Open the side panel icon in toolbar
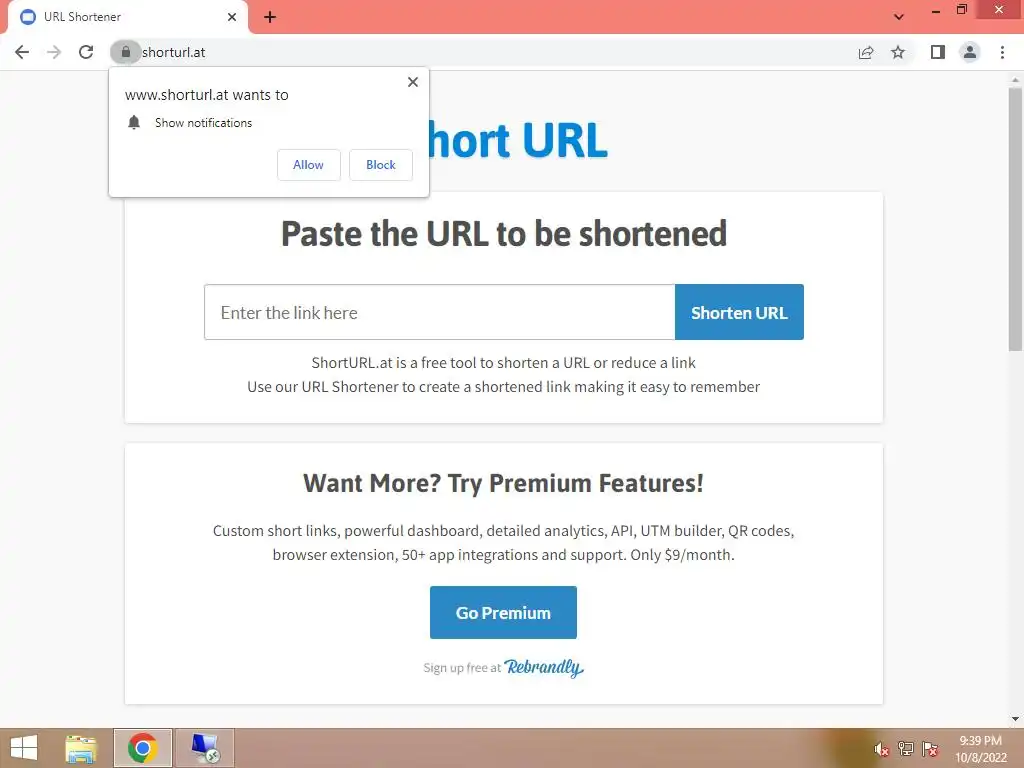 938,52
